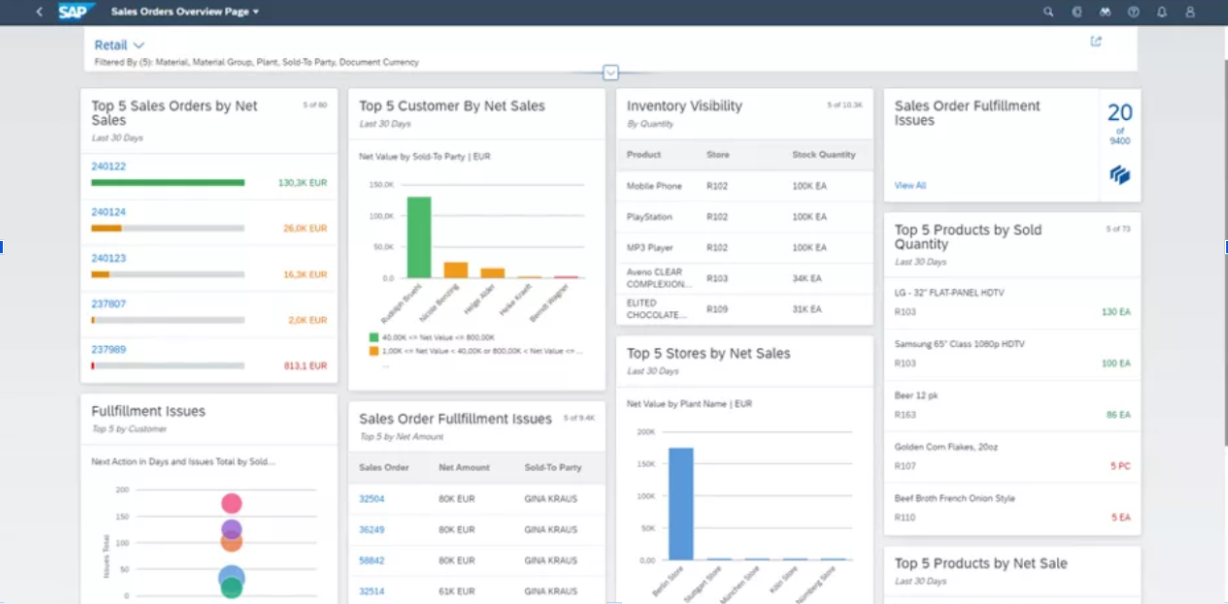Open the CoPilot icon in header
This screenshot has width=1228, height=604.
point(1077,12)
